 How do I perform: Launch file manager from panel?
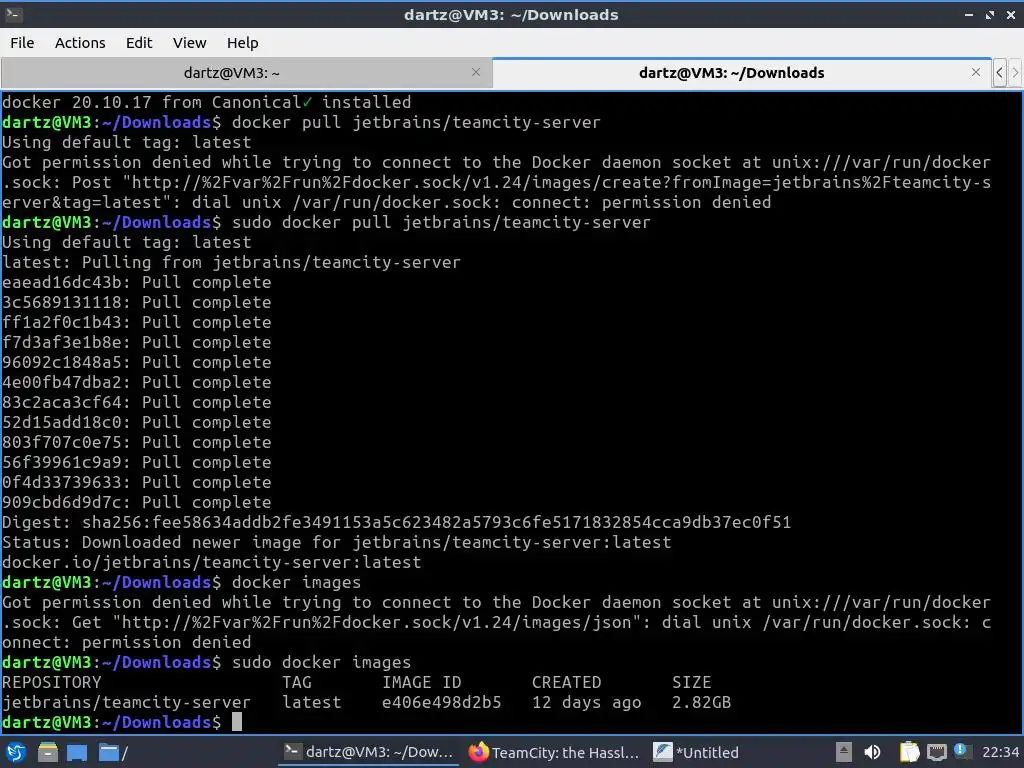[48, 752]
